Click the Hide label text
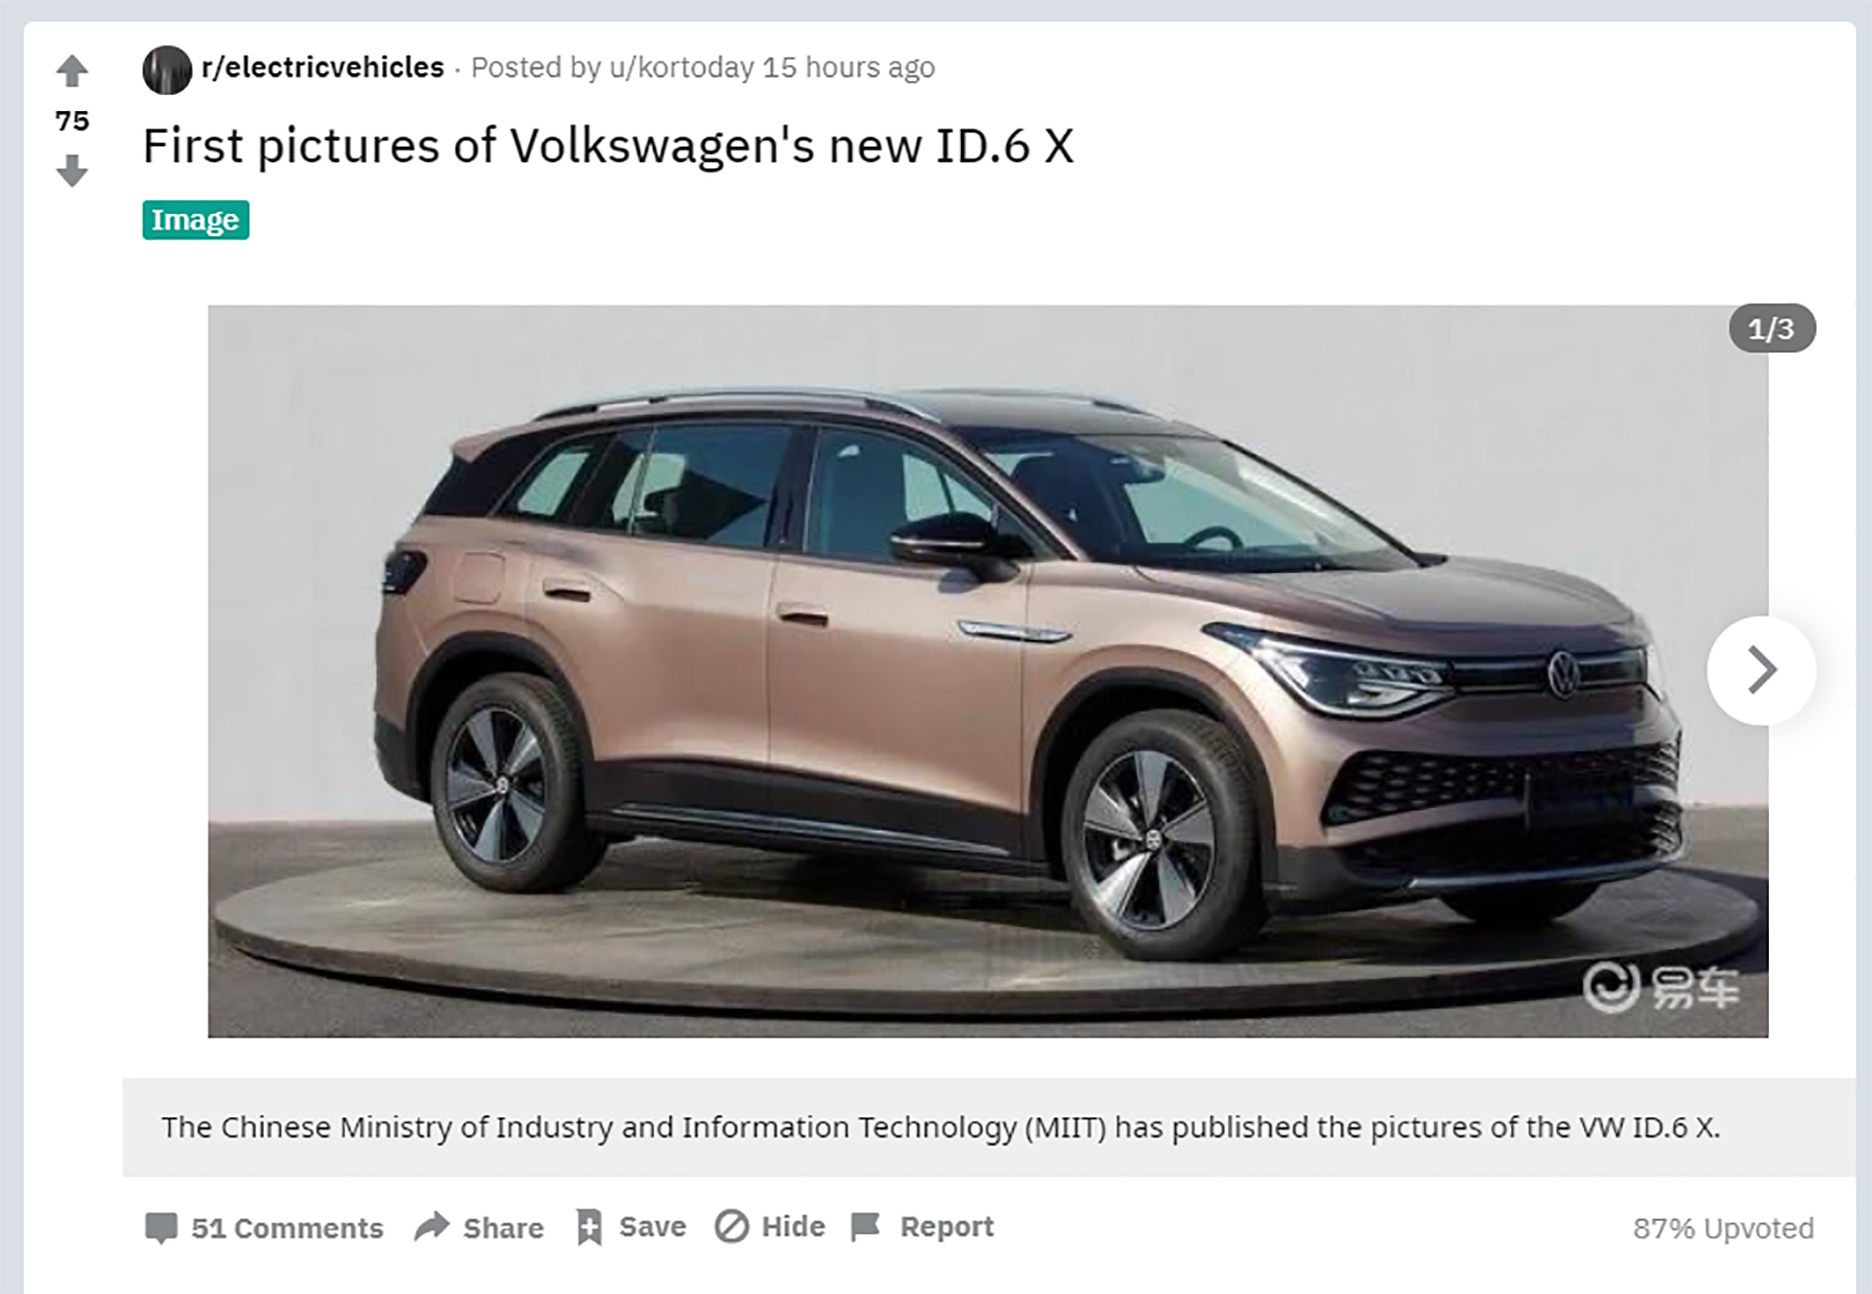Screen dimensions: 1872x1294 point(793,1226)
